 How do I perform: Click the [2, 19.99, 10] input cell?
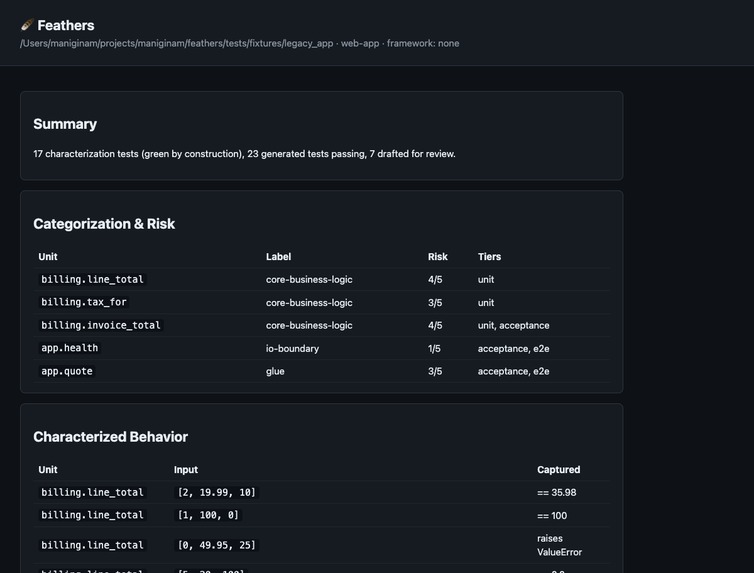click(x=217, y=492)
